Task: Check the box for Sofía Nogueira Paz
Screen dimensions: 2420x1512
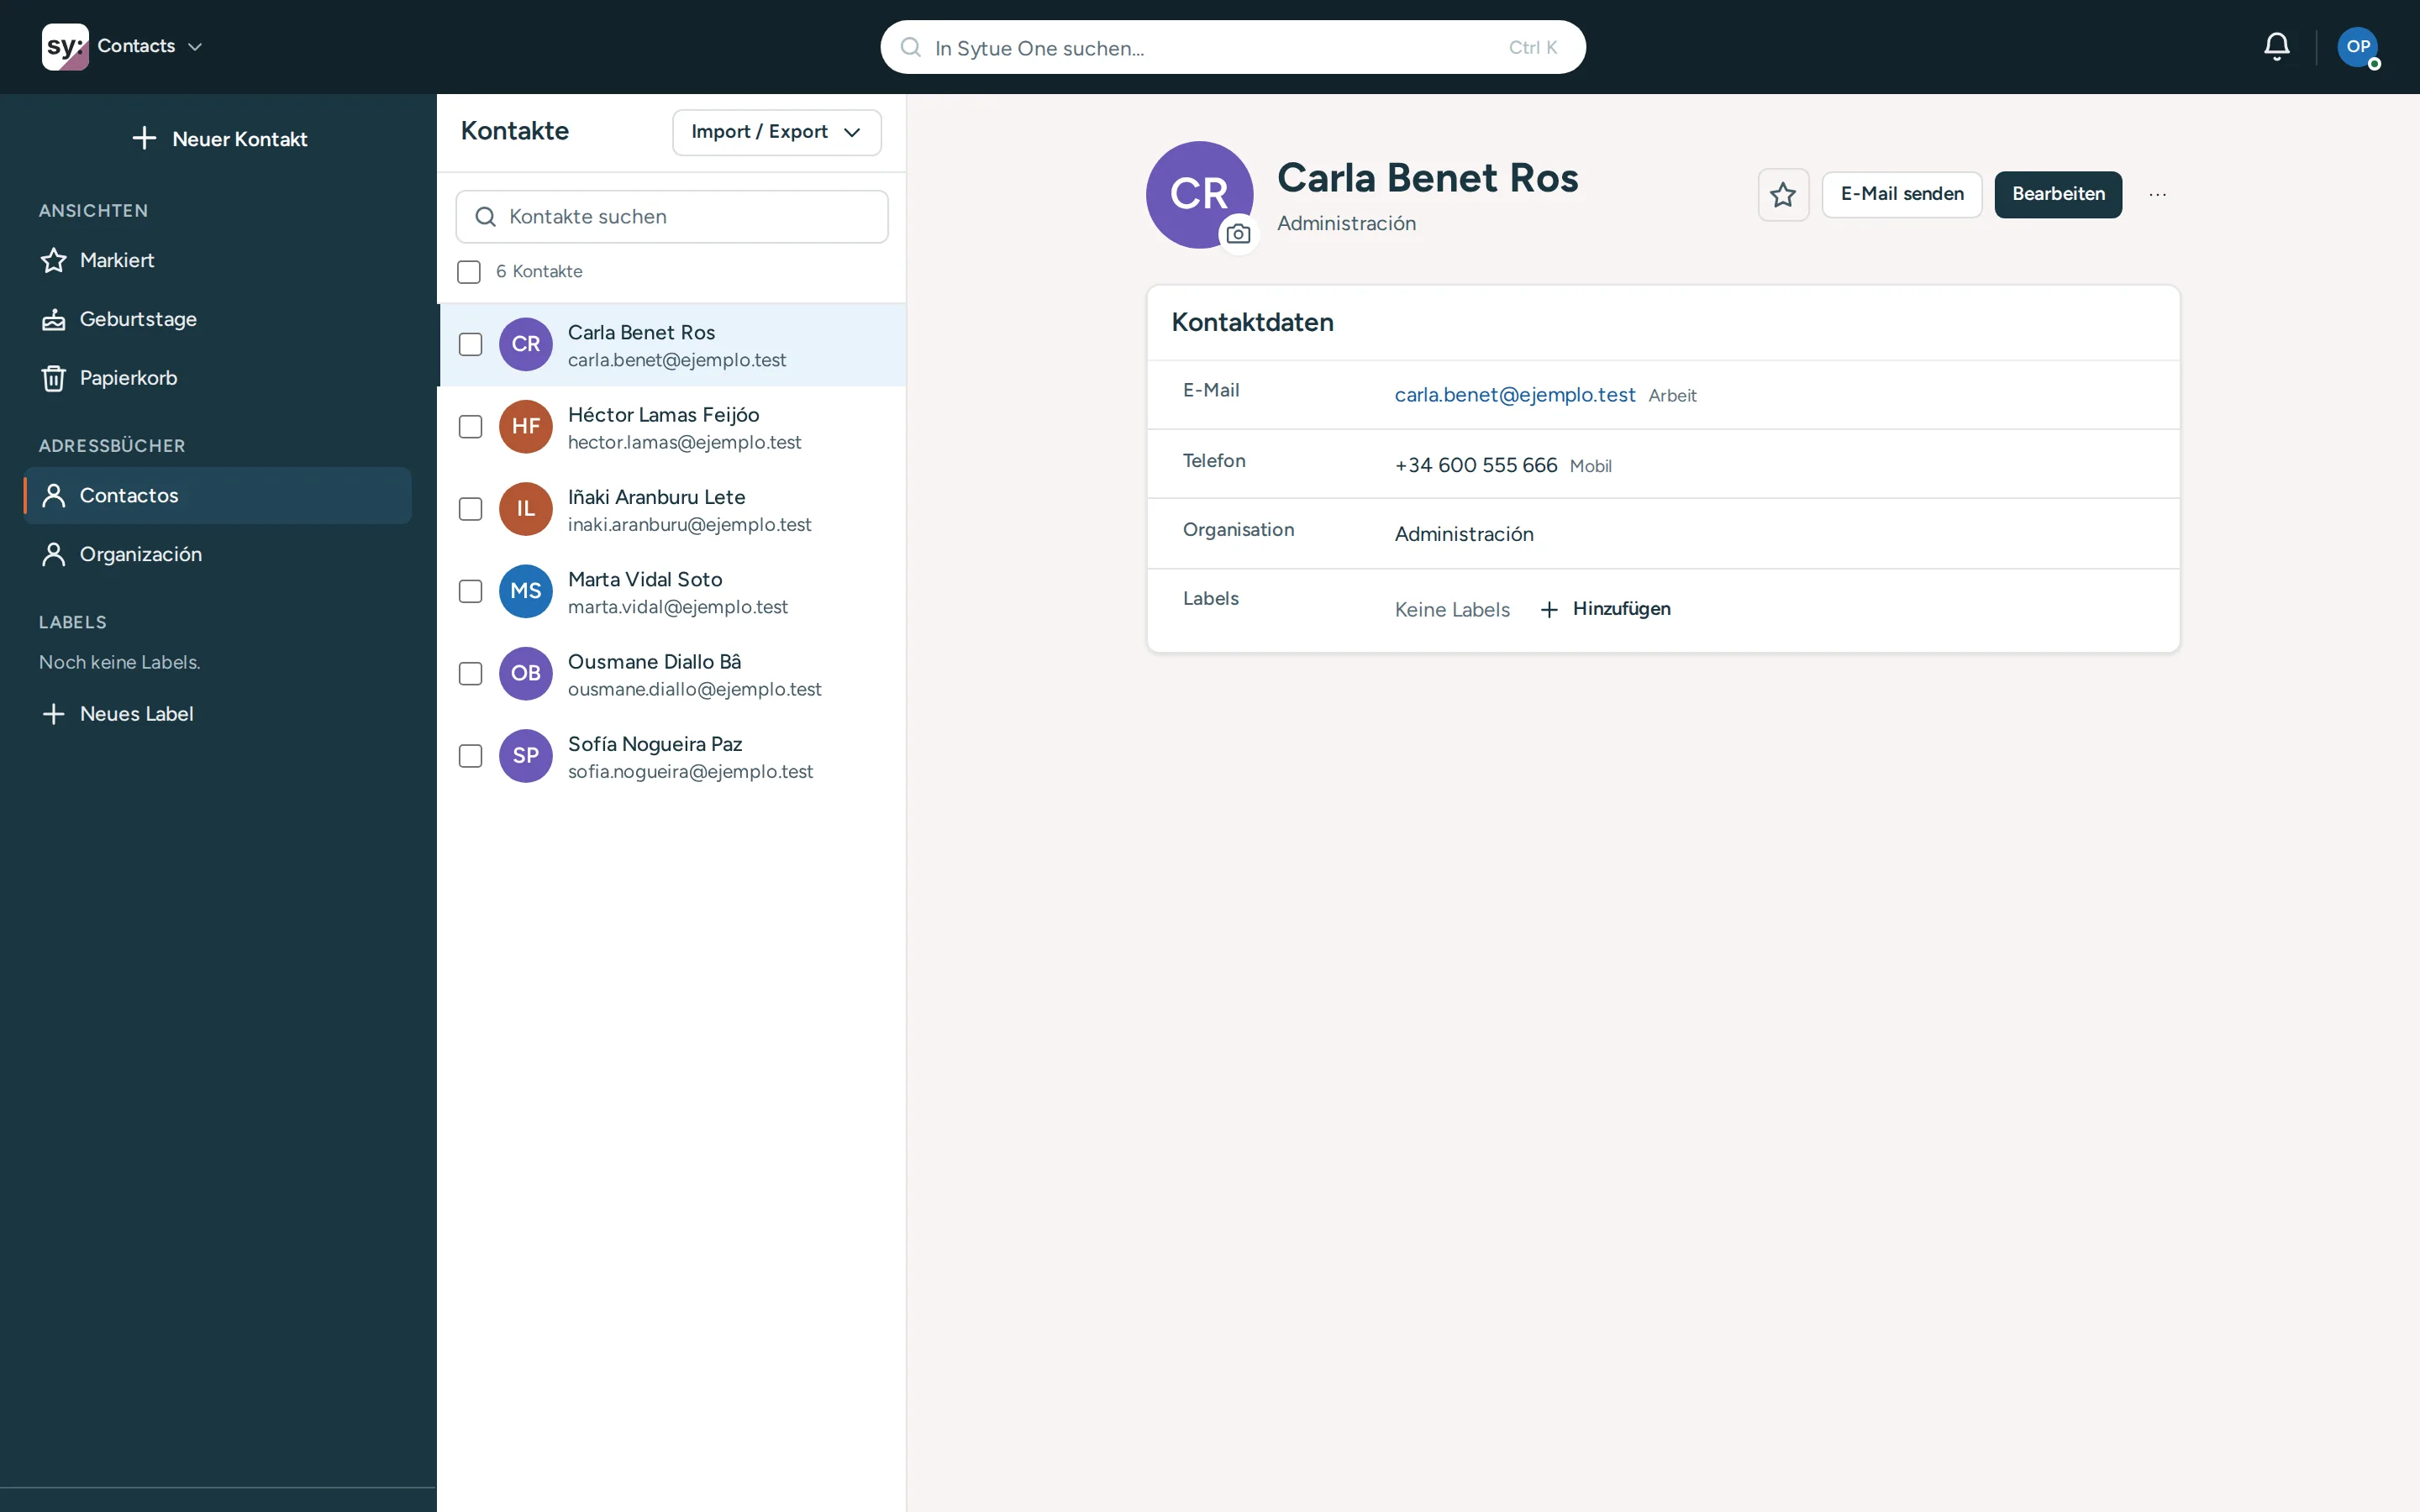Action: [470, 756]
